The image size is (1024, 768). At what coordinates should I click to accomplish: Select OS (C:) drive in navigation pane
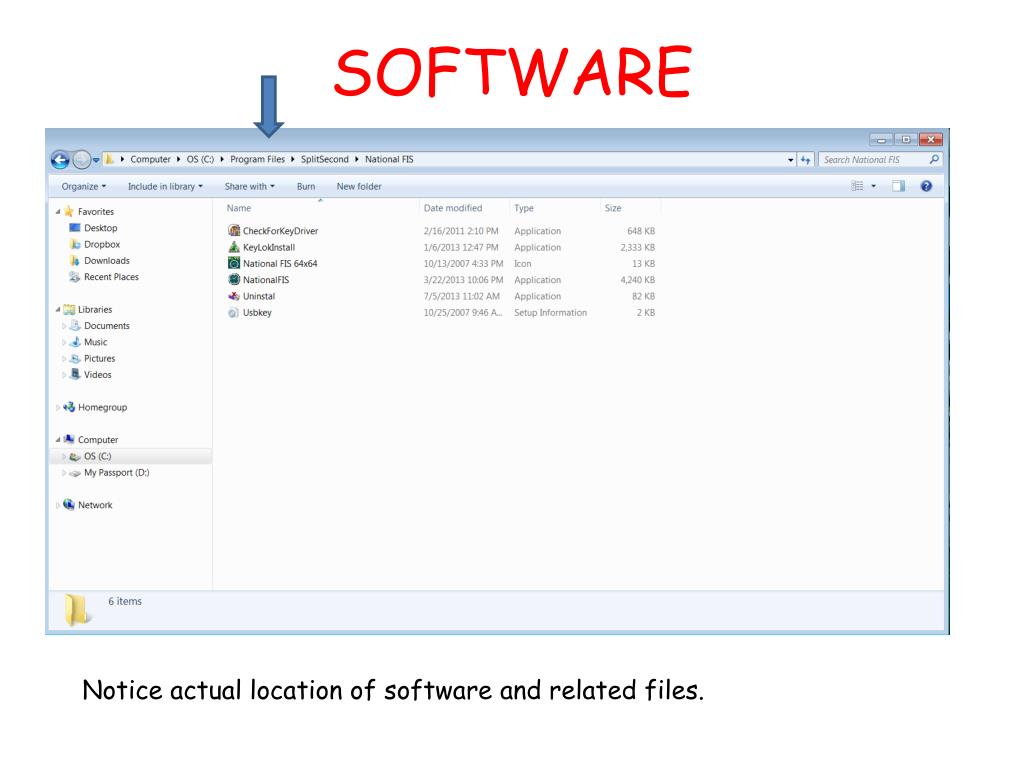point(97,456)
